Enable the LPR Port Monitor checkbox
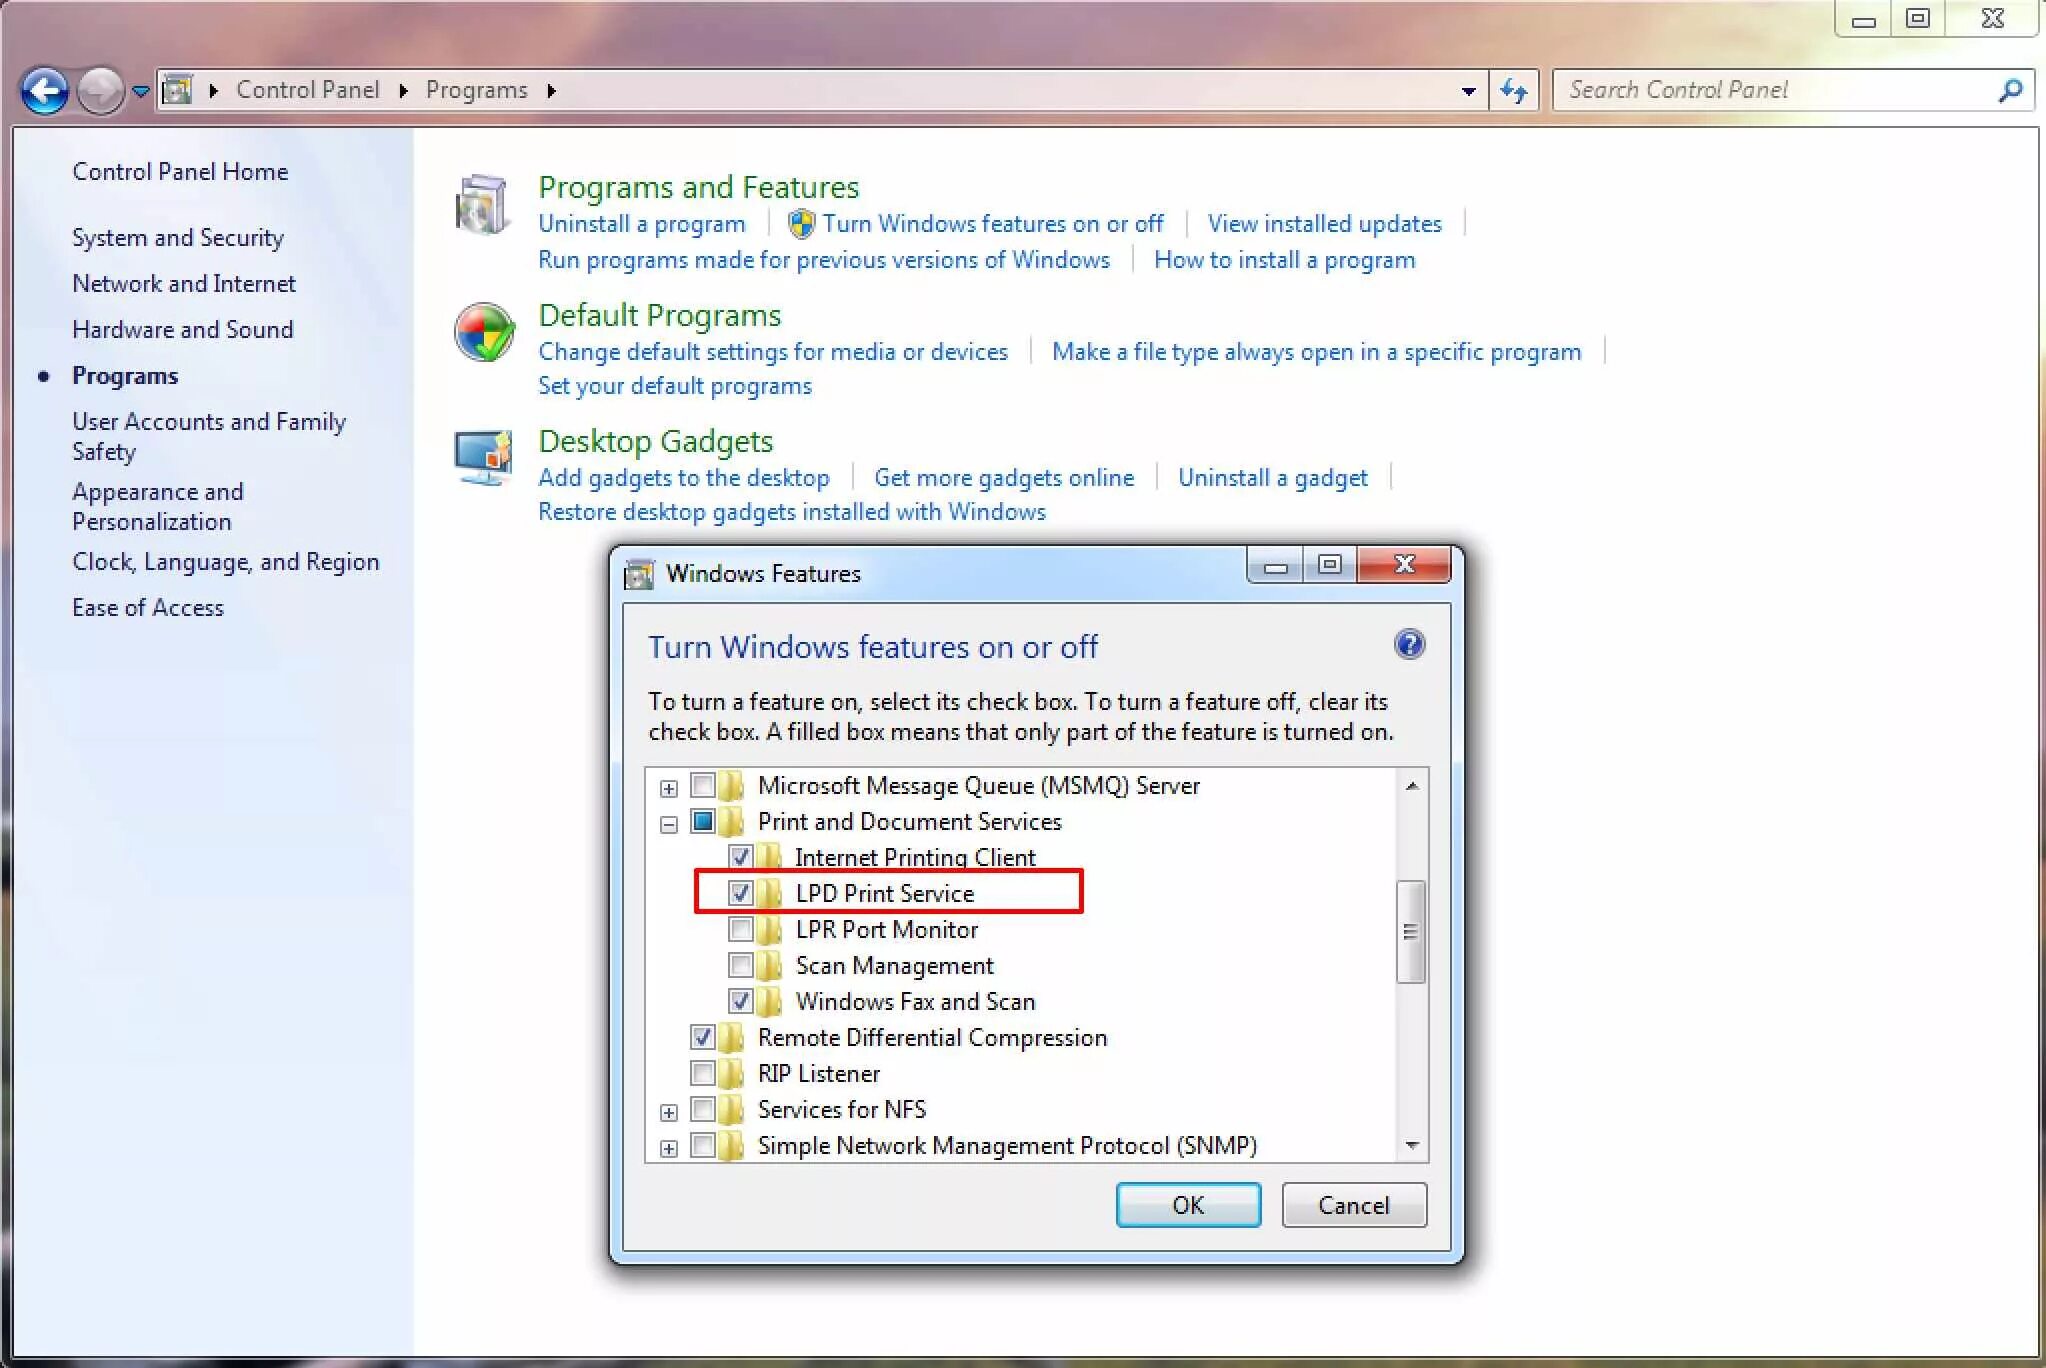 (x=740, y=929)
